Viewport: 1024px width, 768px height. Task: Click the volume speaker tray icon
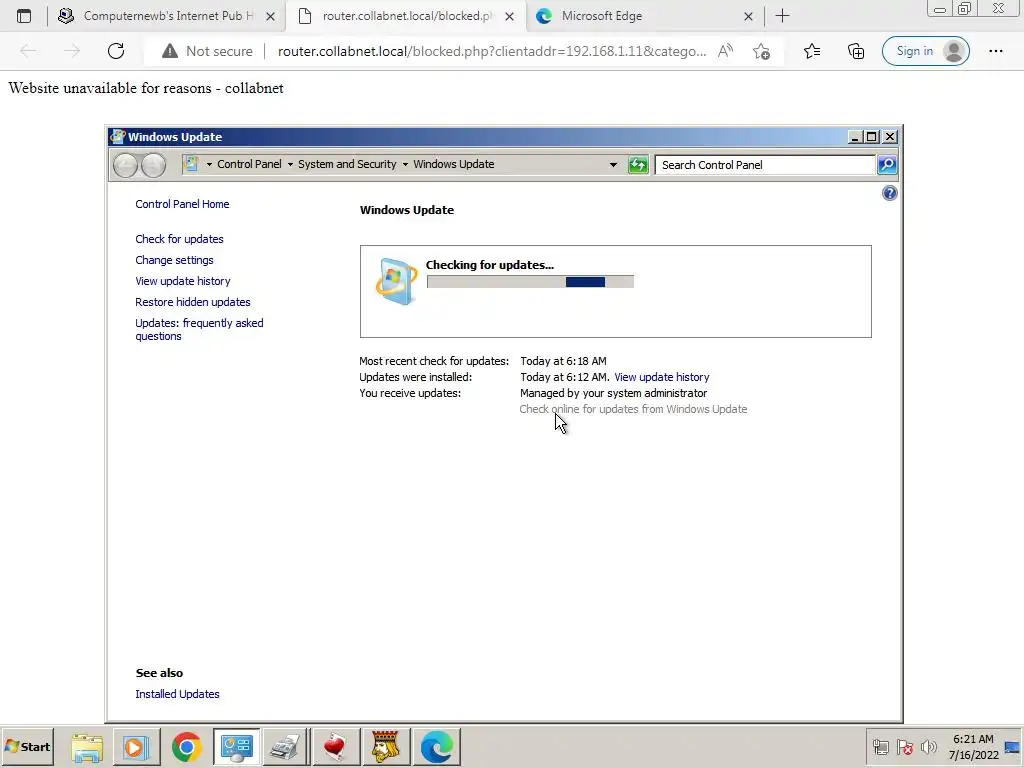928,747
